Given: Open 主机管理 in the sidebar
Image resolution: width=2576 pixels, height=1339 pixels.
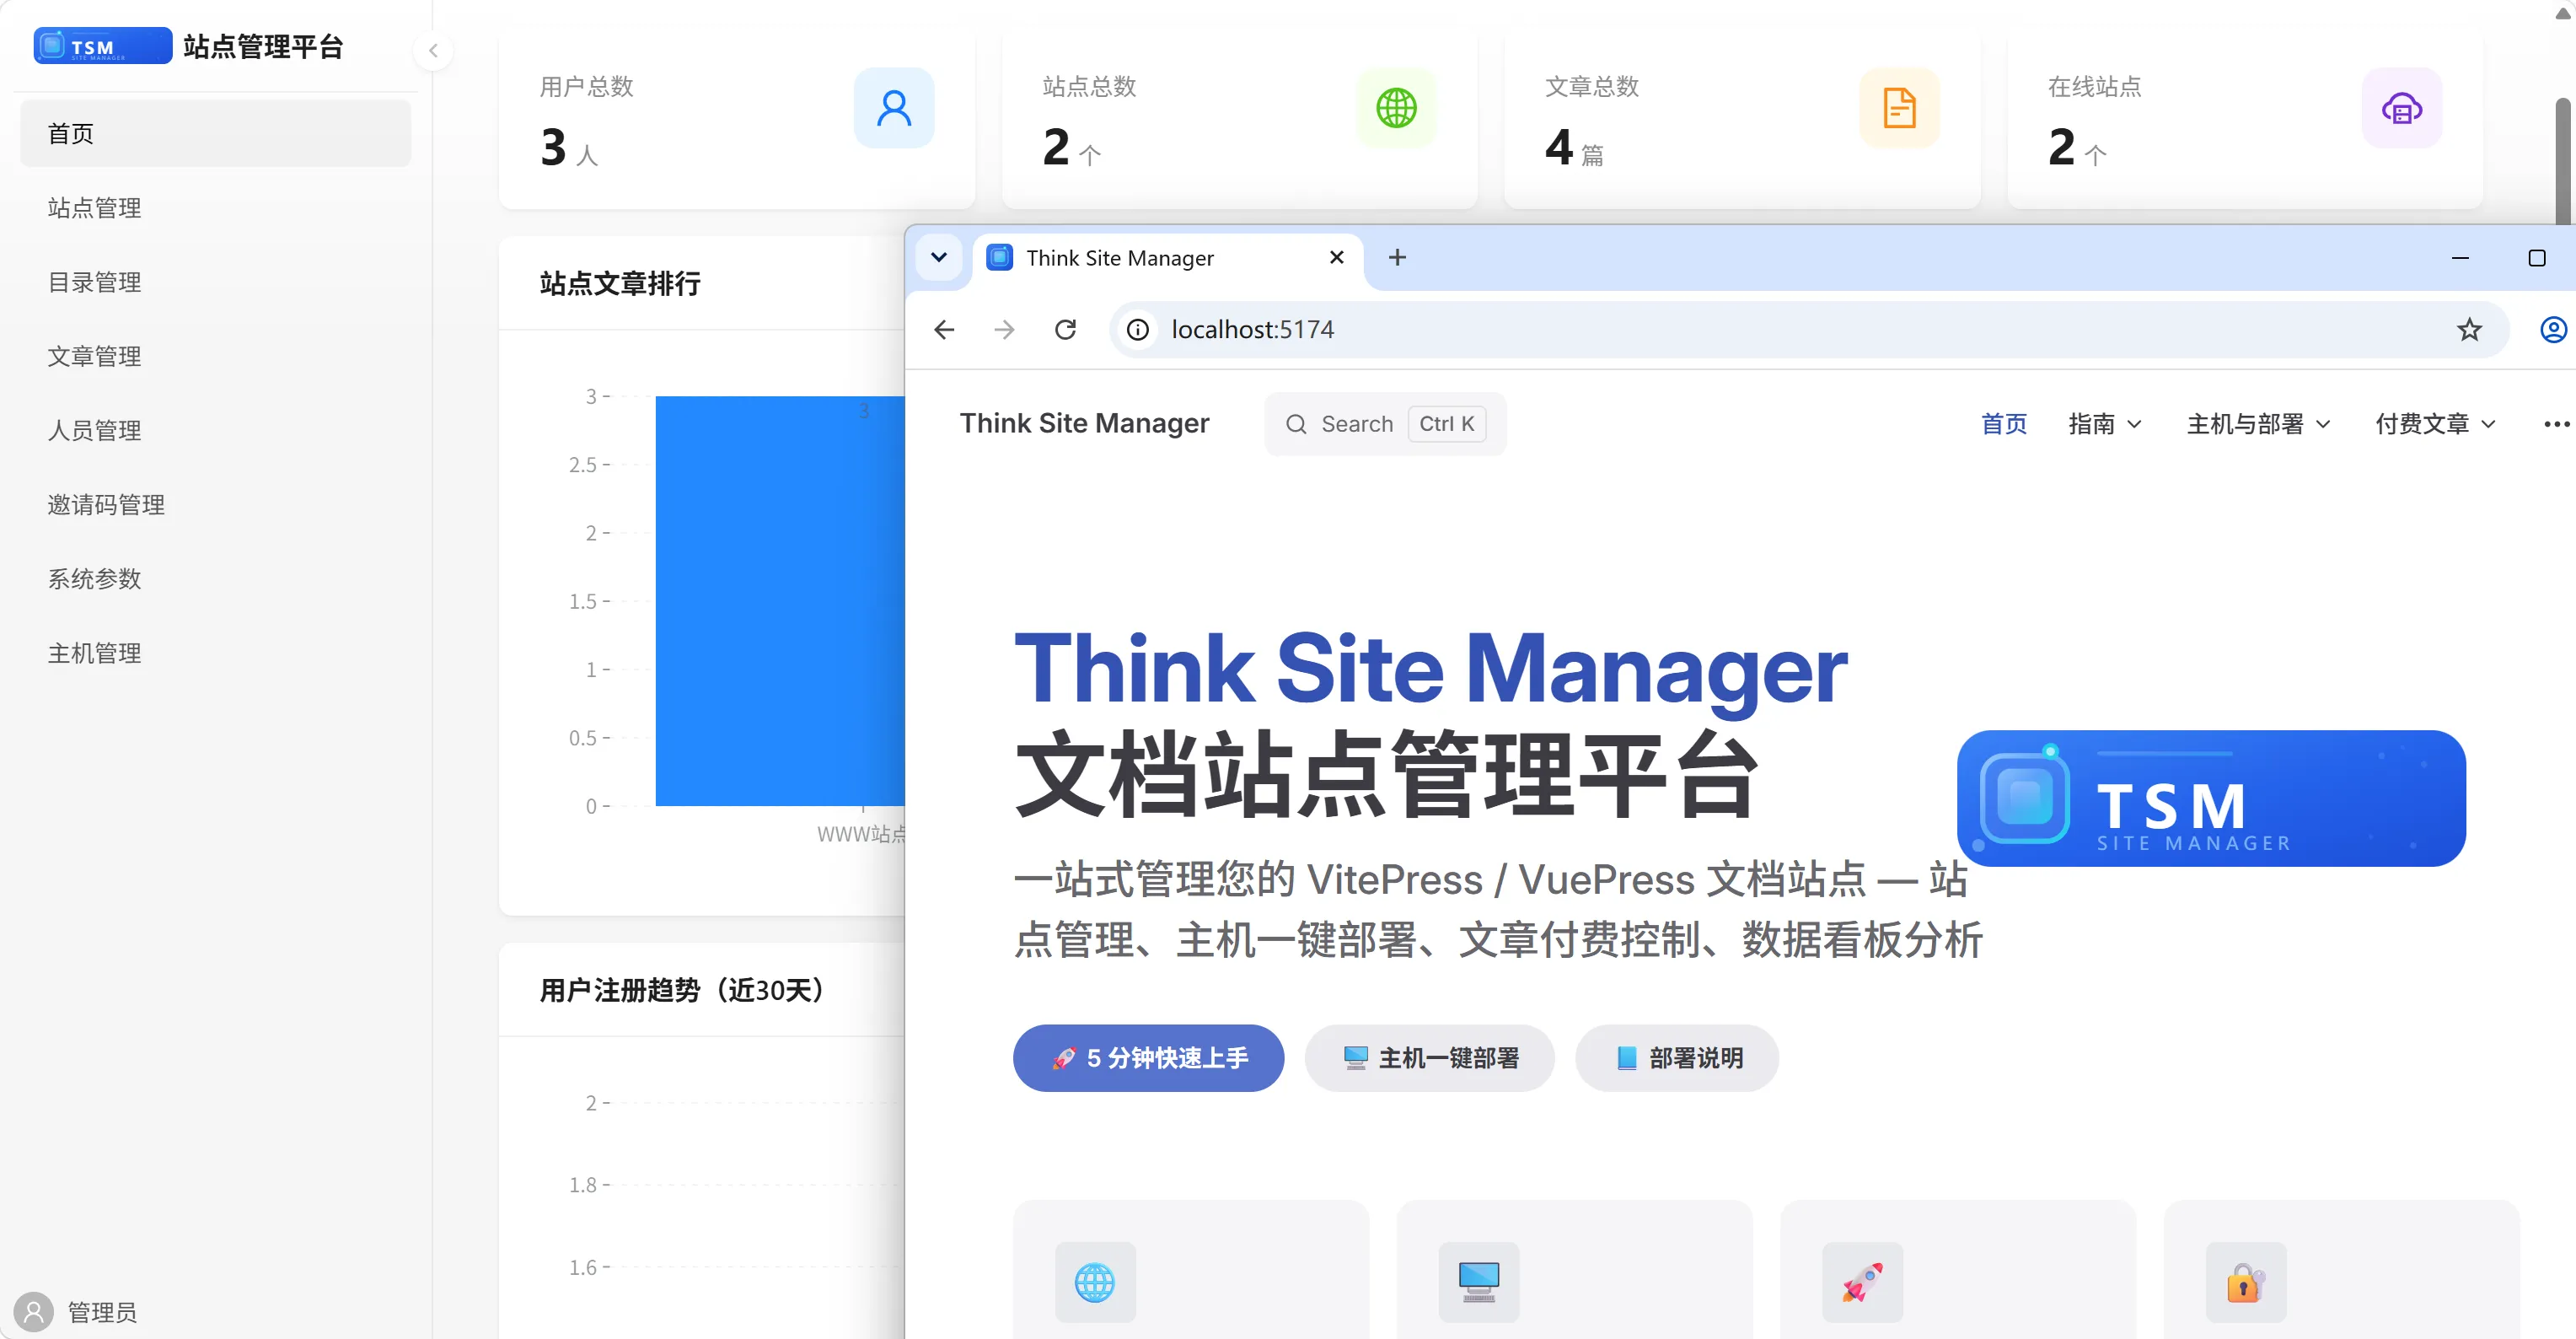Looking at the screenshot, I should pyautogui.click(x=215, y=653).
